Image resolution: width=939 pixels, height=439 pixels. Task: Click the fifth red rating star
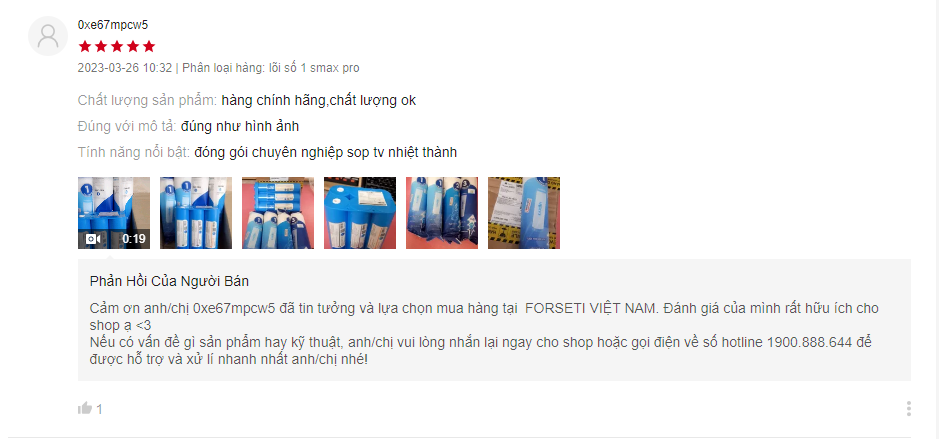[149, 46]
